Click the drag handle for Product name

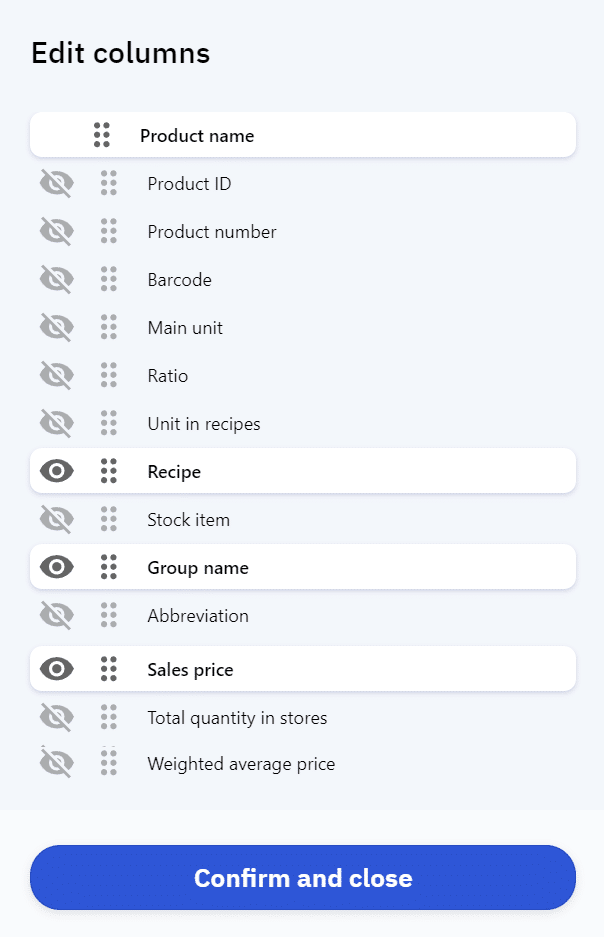[x=101, y=135]
